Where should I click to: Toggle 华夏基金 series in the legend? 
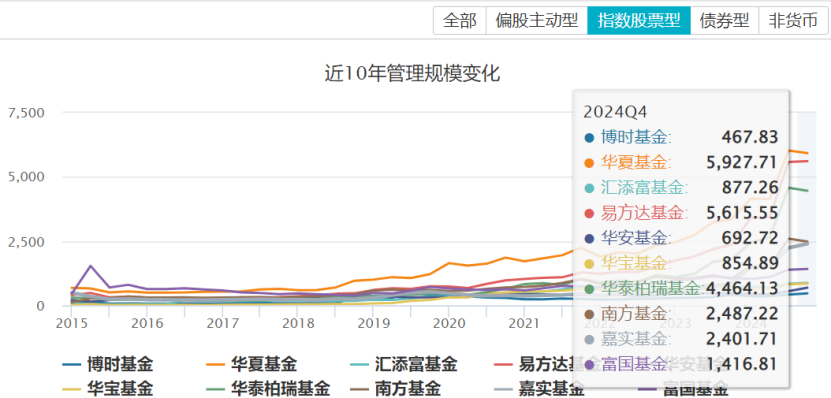pos(251,365)
